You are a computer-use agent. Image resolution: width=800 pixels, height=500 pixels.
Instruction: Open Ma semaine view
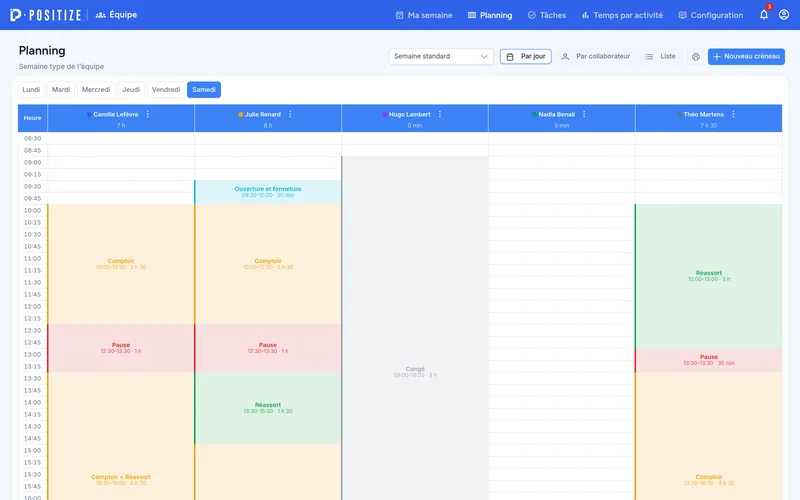(424, 15)
